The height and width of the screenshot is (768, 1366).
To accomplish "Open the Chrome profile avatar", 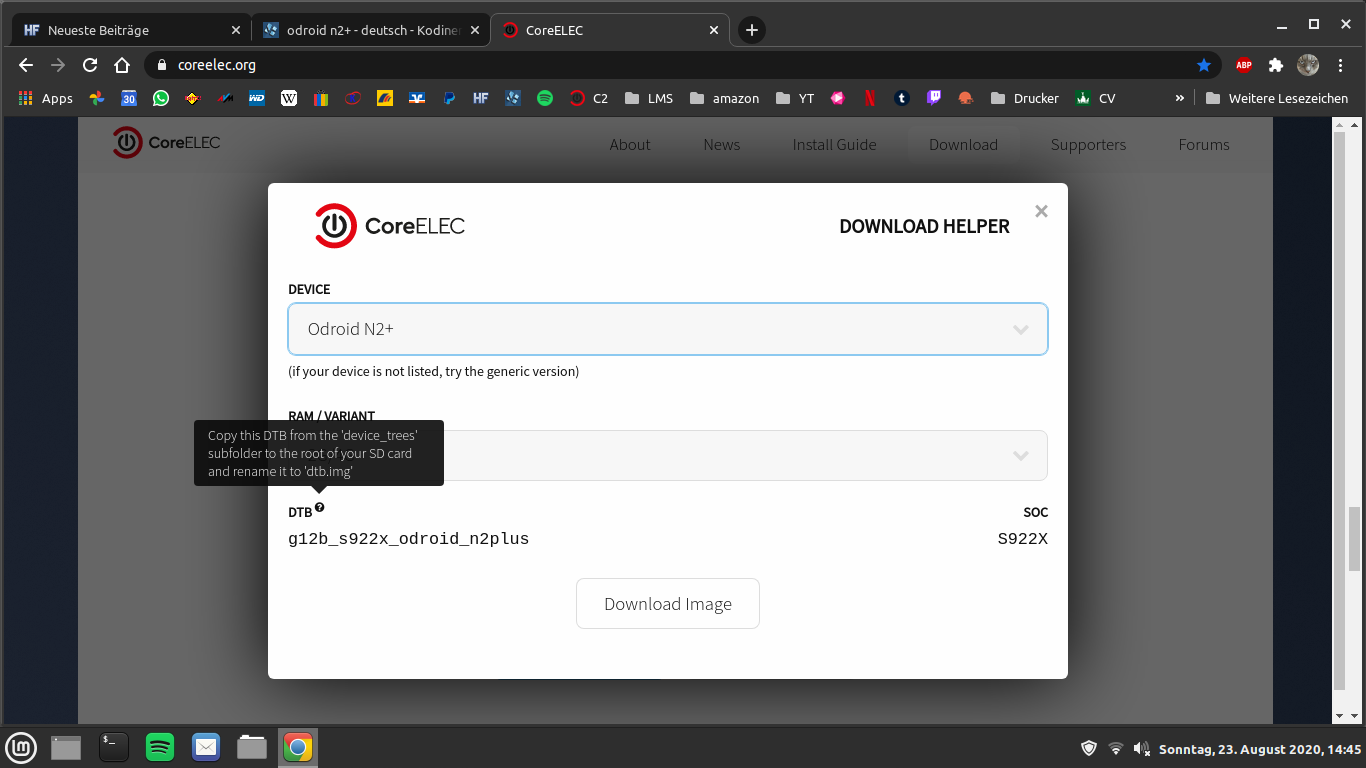I will click(1308, 65).
